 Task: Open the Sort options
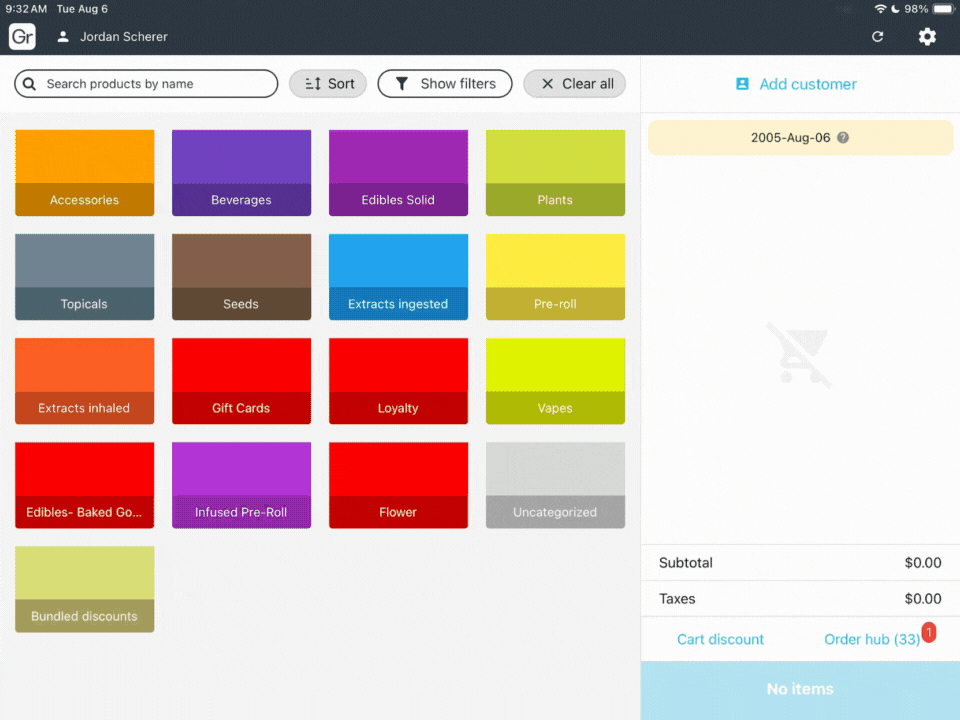point(328,84)
